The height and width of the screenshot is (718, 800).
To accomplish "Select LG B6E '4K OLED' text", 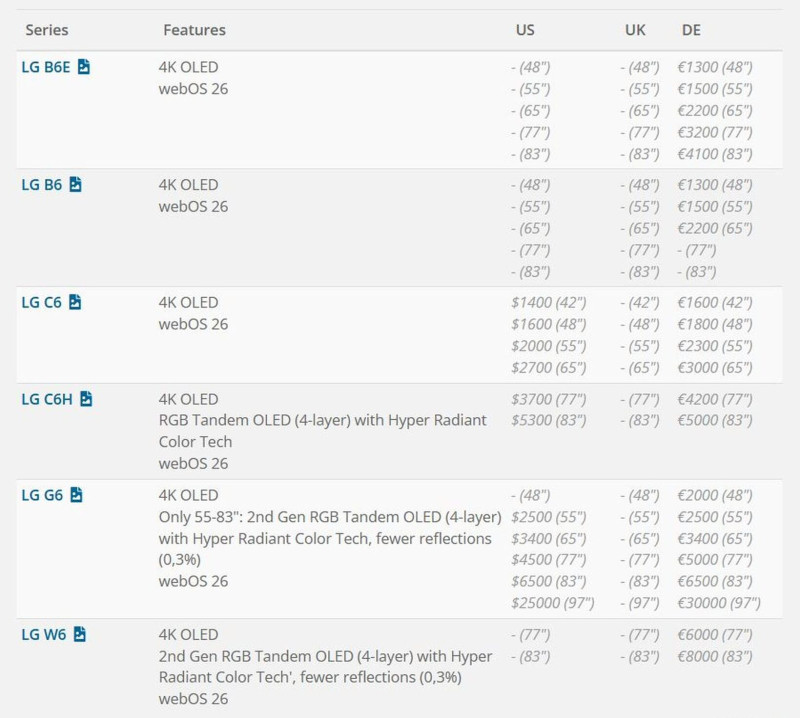I will [x=188, y=67].
